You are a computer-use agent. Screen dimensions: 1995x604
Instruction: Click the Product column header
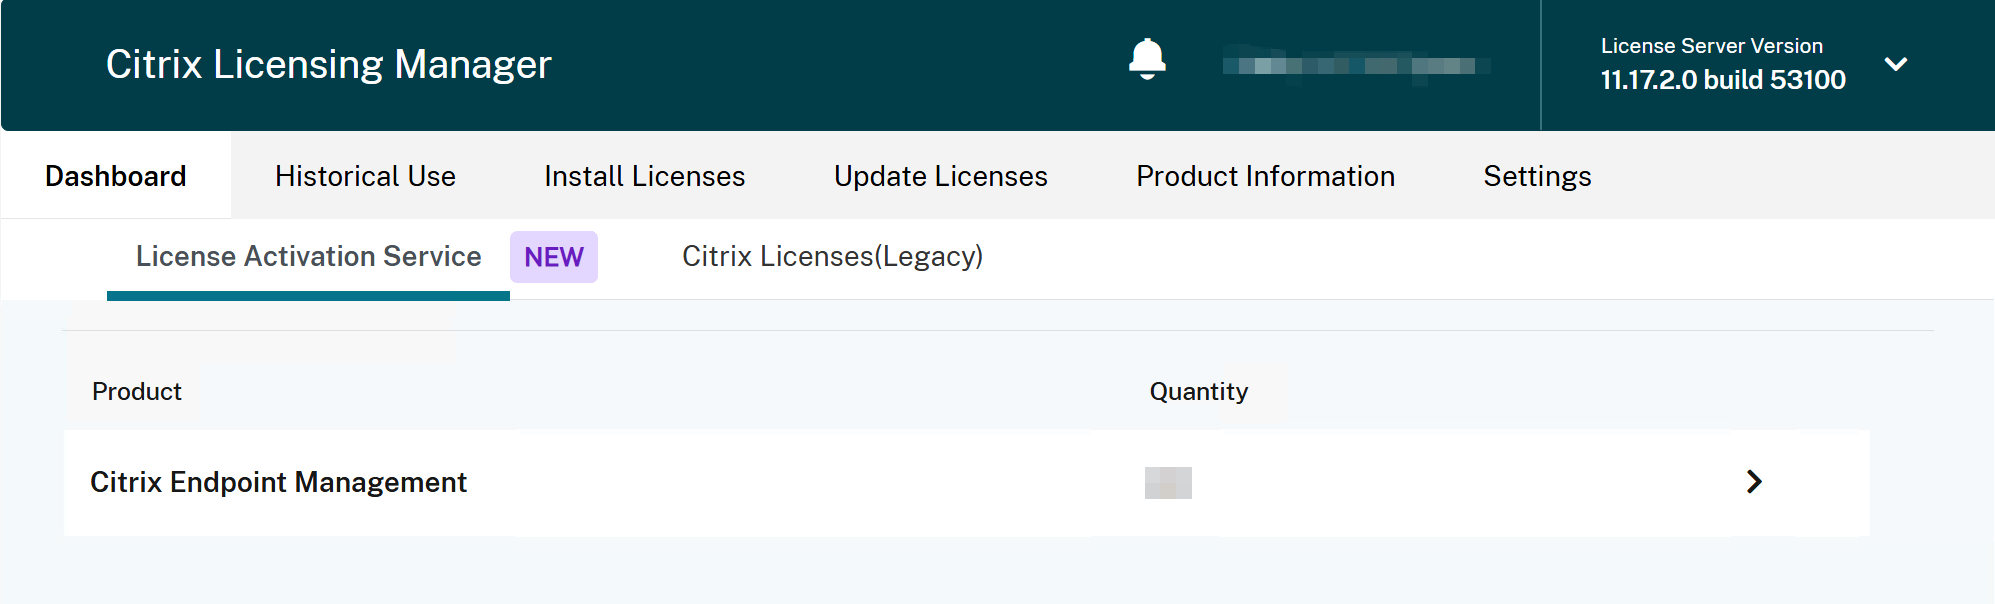(137, 392)
